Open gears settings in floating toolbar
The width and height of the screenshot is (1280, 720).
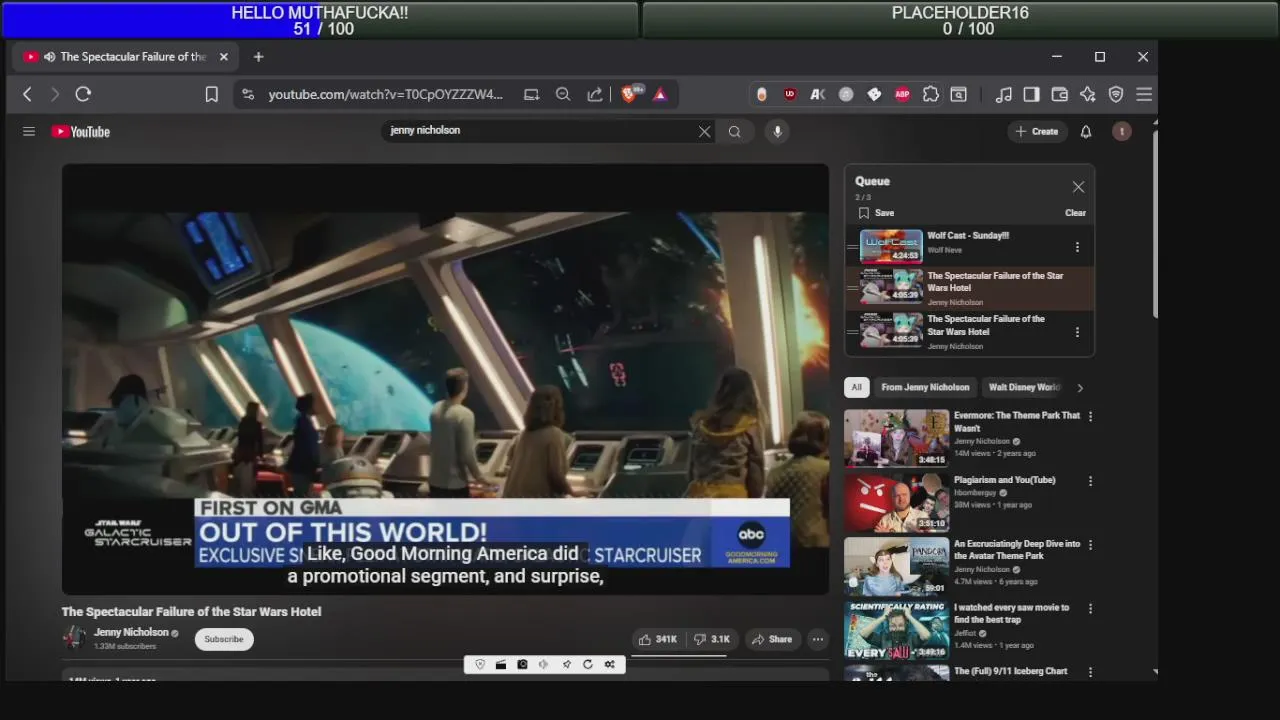click(610, 664)
